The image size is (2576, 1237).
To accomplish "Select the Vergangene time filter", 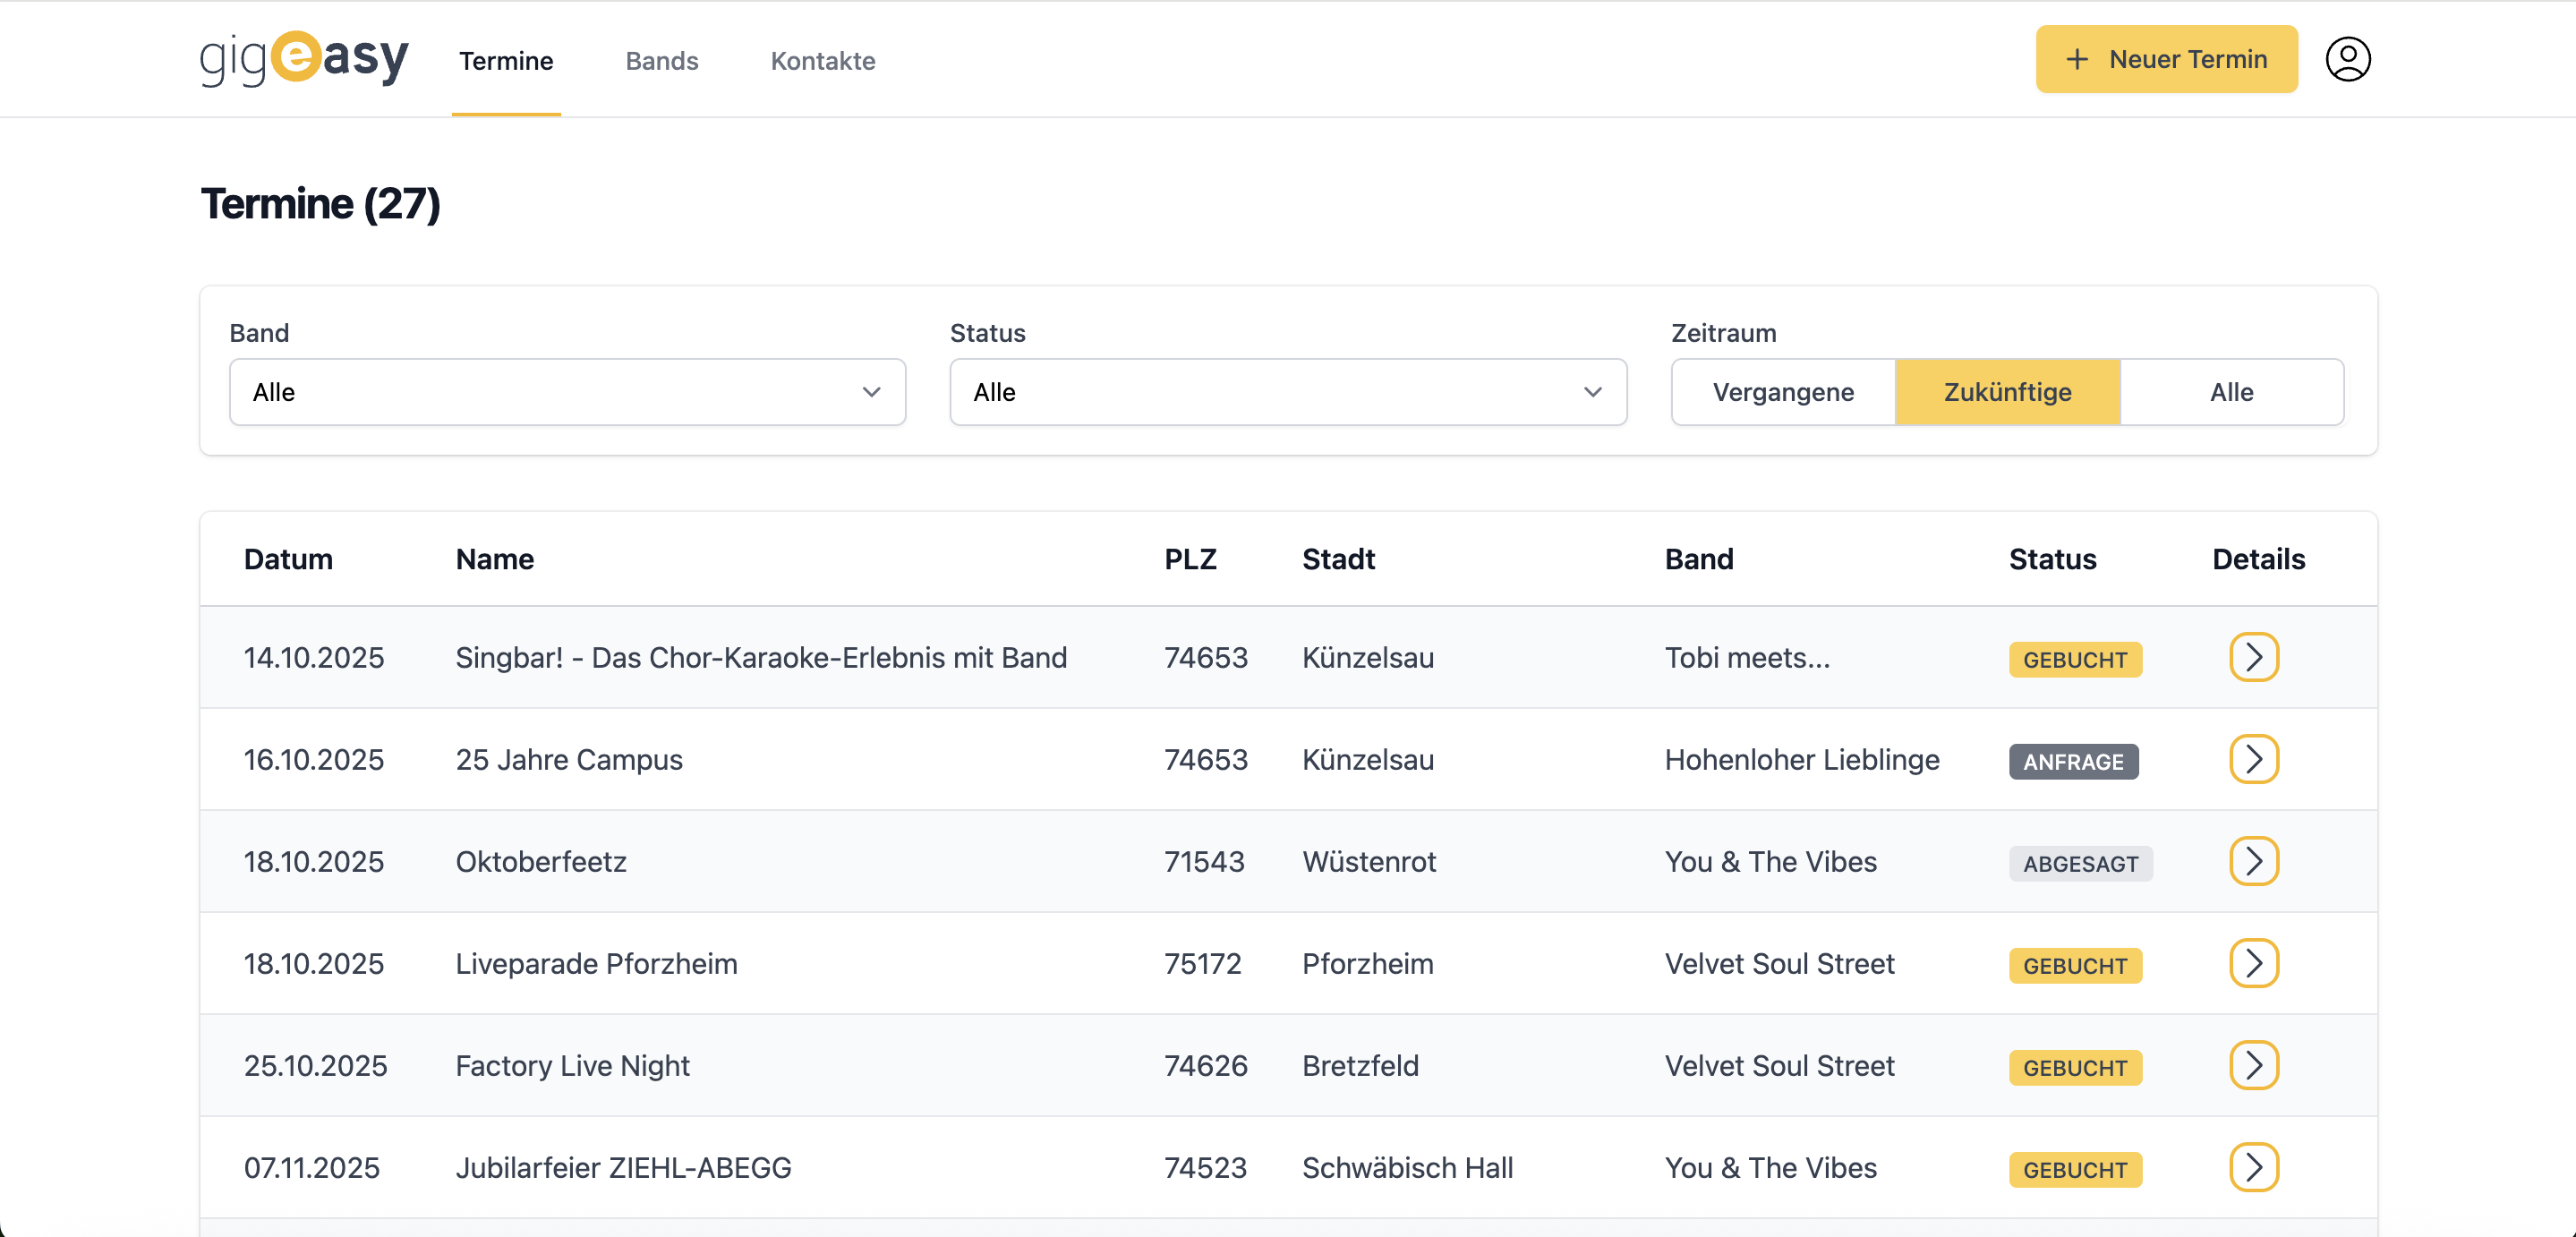I will (1784, 392).
